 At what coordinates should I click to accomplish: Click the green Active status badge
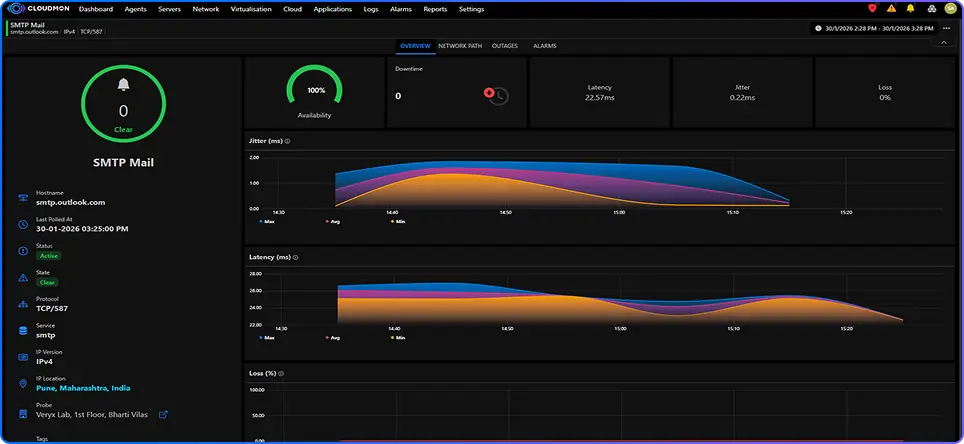click(x=49, y=256)
